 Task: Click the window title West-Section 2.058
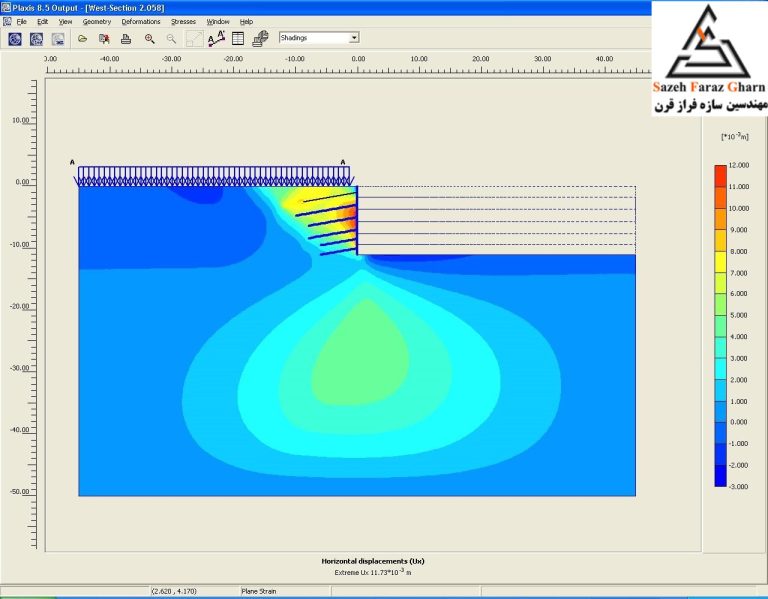[125, 8]
